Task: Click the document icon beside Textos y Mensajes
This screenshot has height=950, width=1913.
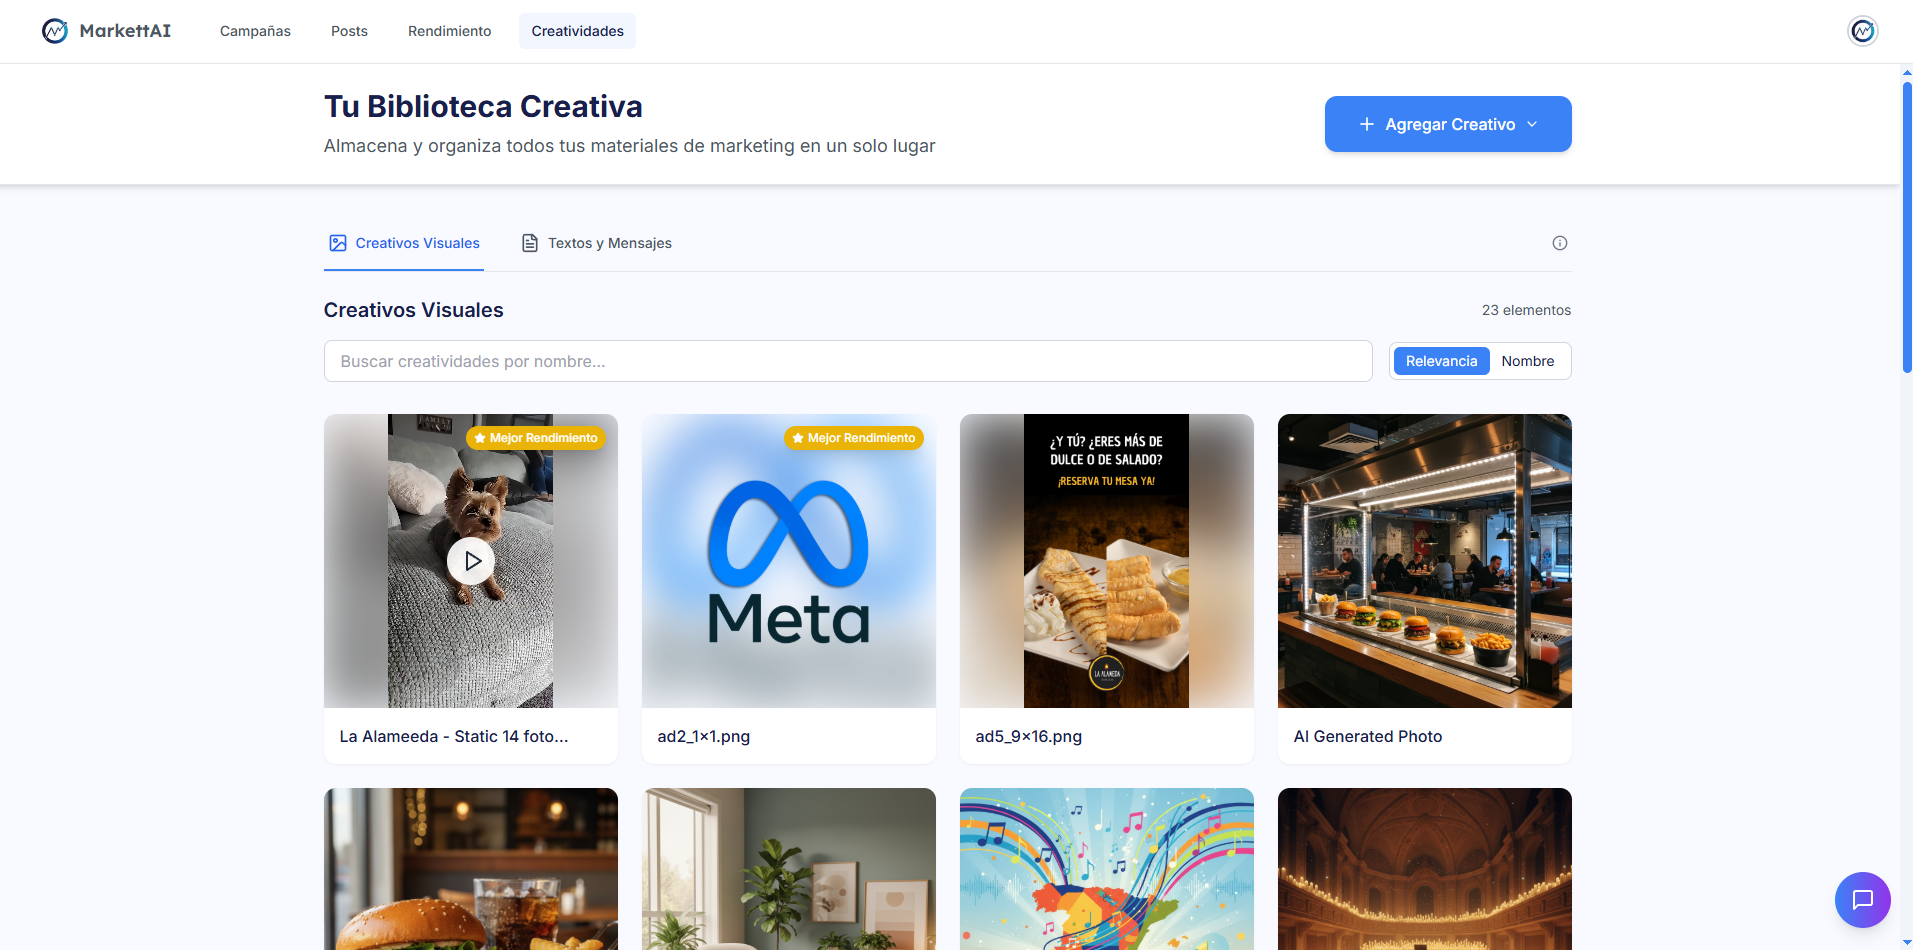Action: click(529, 242)
